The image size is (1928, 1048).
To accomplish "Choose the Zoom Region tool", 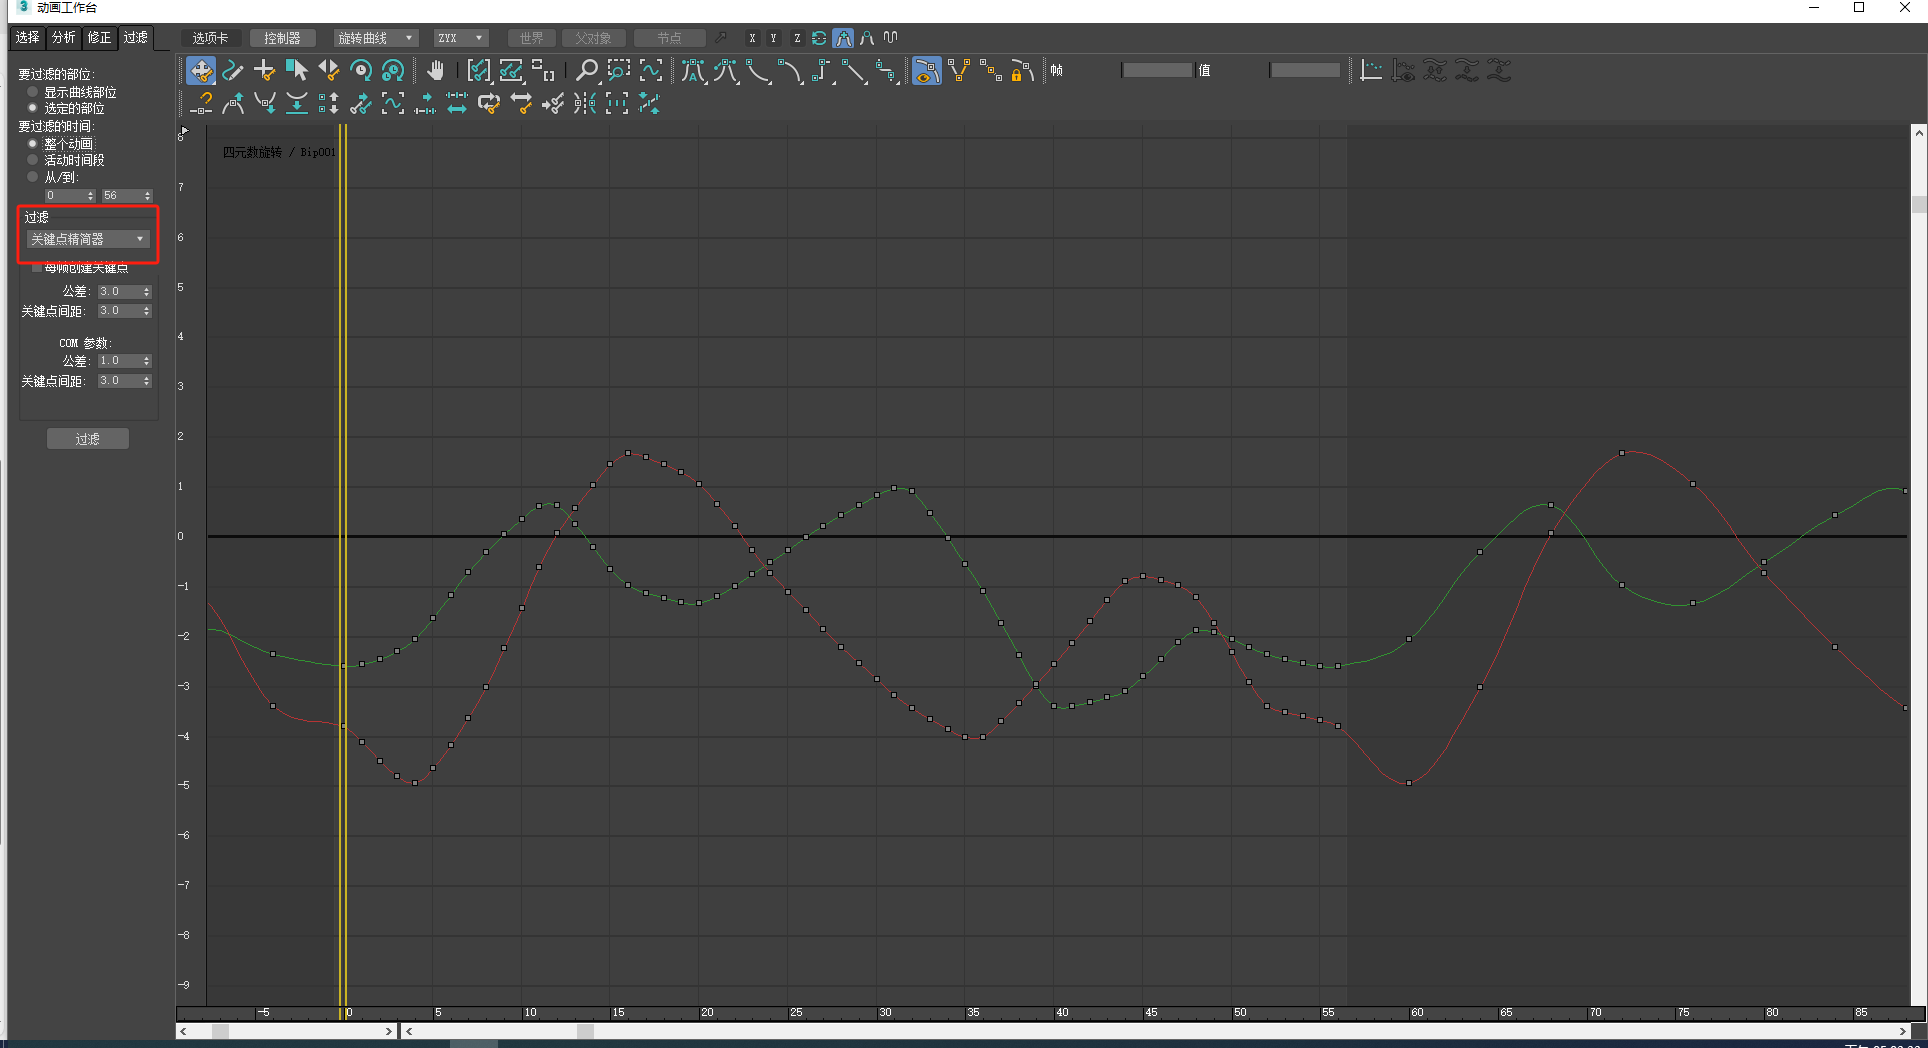I will 619,71.
